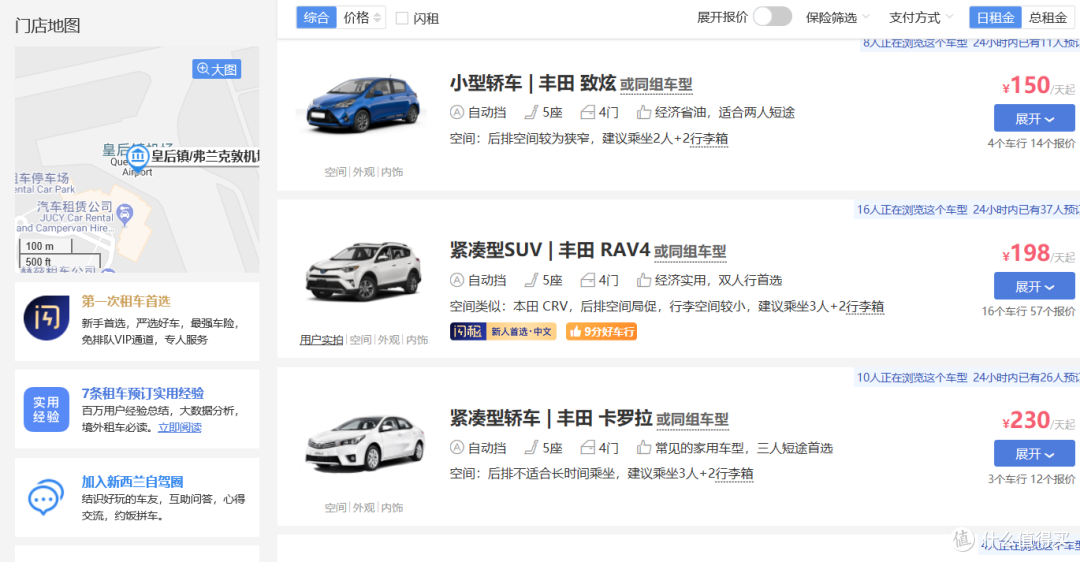Select the 综合 sorting tab
Image resolution: width=1080 pixels, height=562 pixels.
316,17
